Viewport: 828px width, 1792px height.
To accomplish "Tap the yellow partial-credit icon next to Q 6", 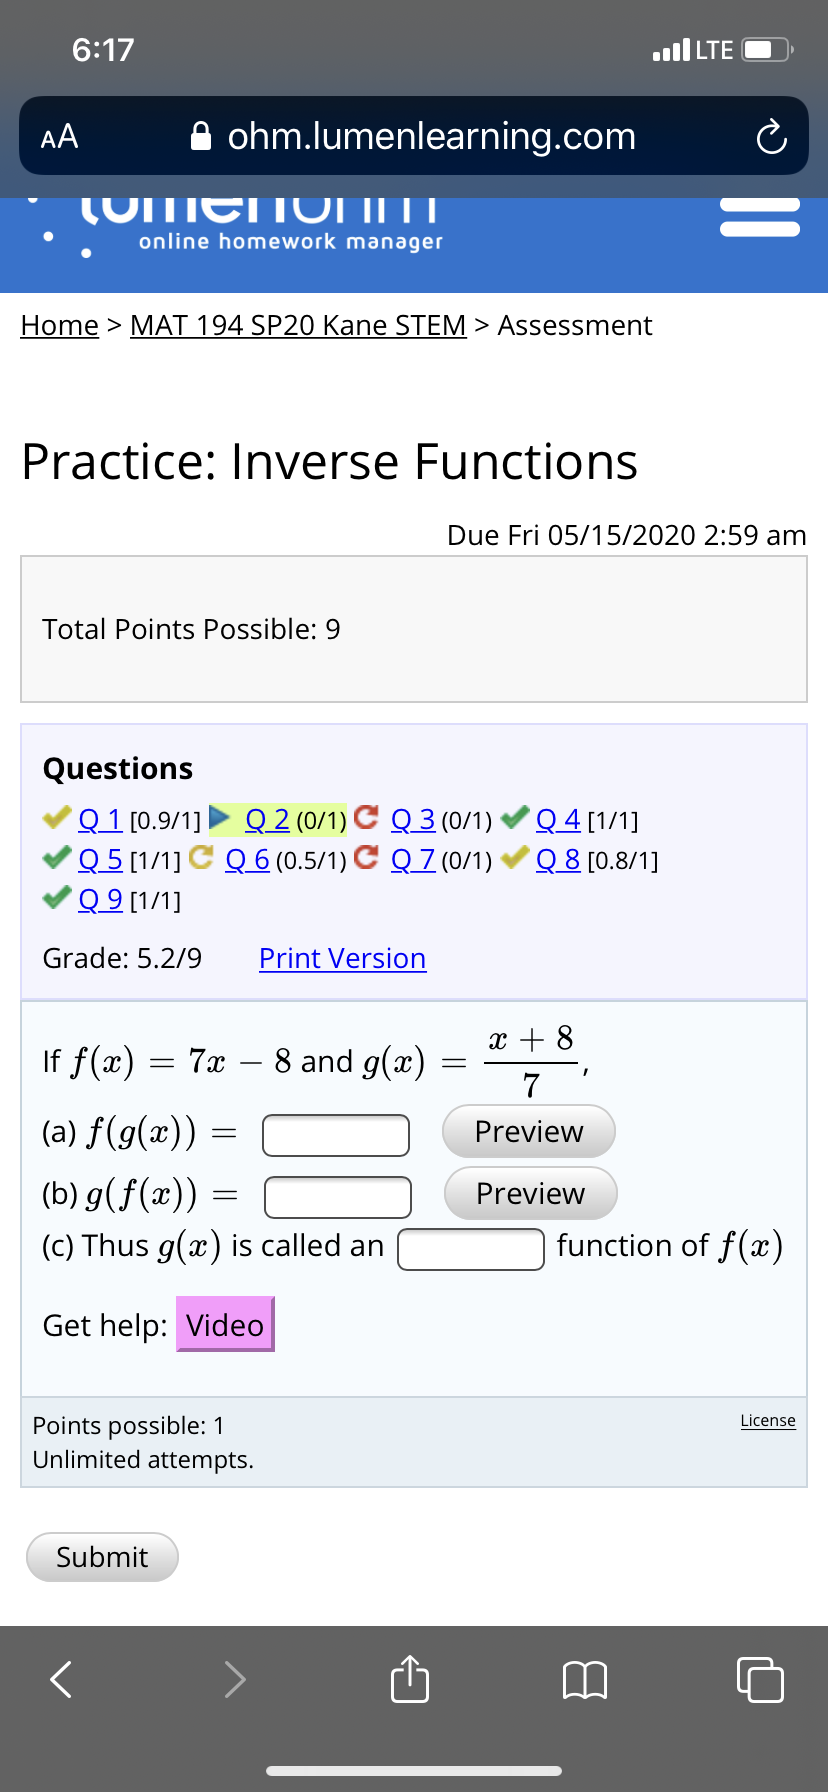I will tap(202, 858).
